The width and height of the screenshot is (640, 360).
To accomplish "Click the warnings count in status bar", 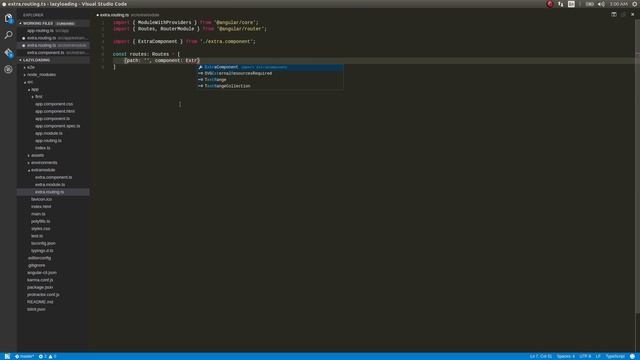I will [53, 356].
